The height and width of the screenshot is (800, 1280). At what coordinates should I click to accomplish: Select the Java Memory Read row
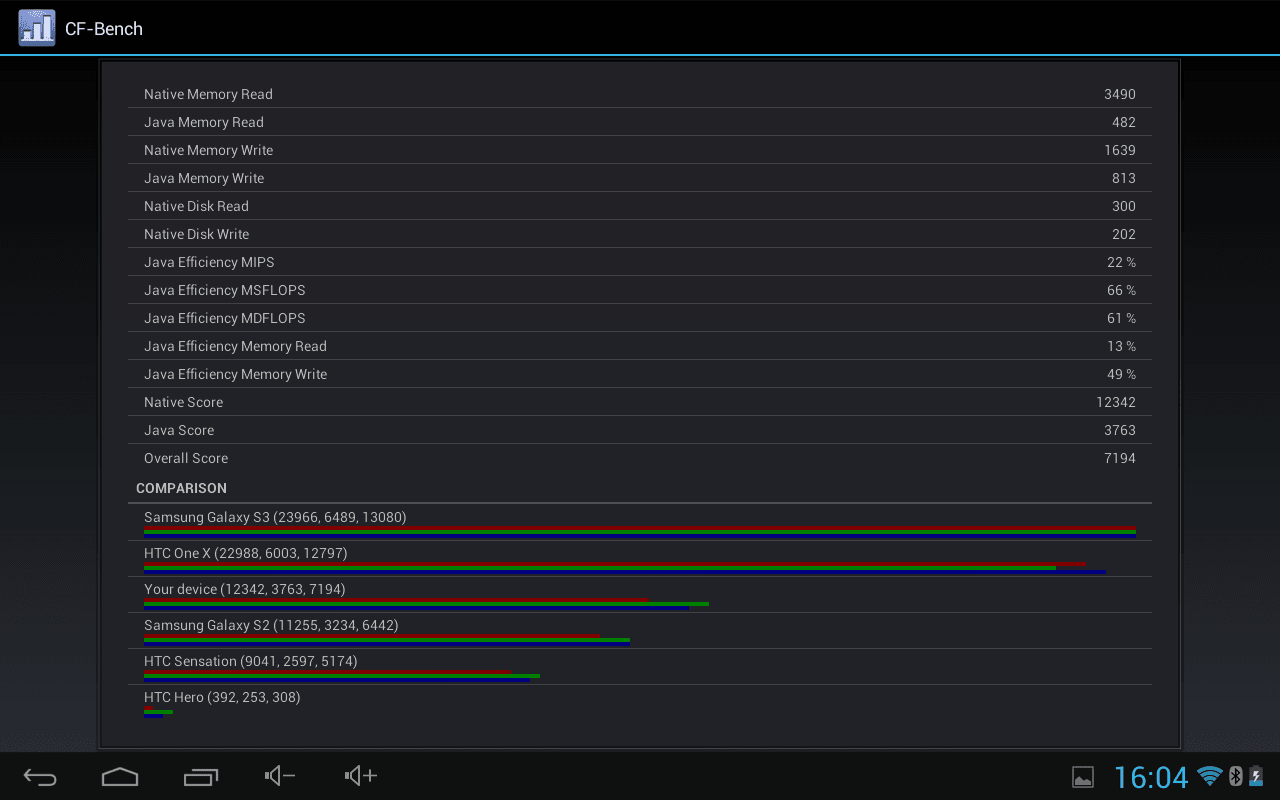(x=640, y=122)
